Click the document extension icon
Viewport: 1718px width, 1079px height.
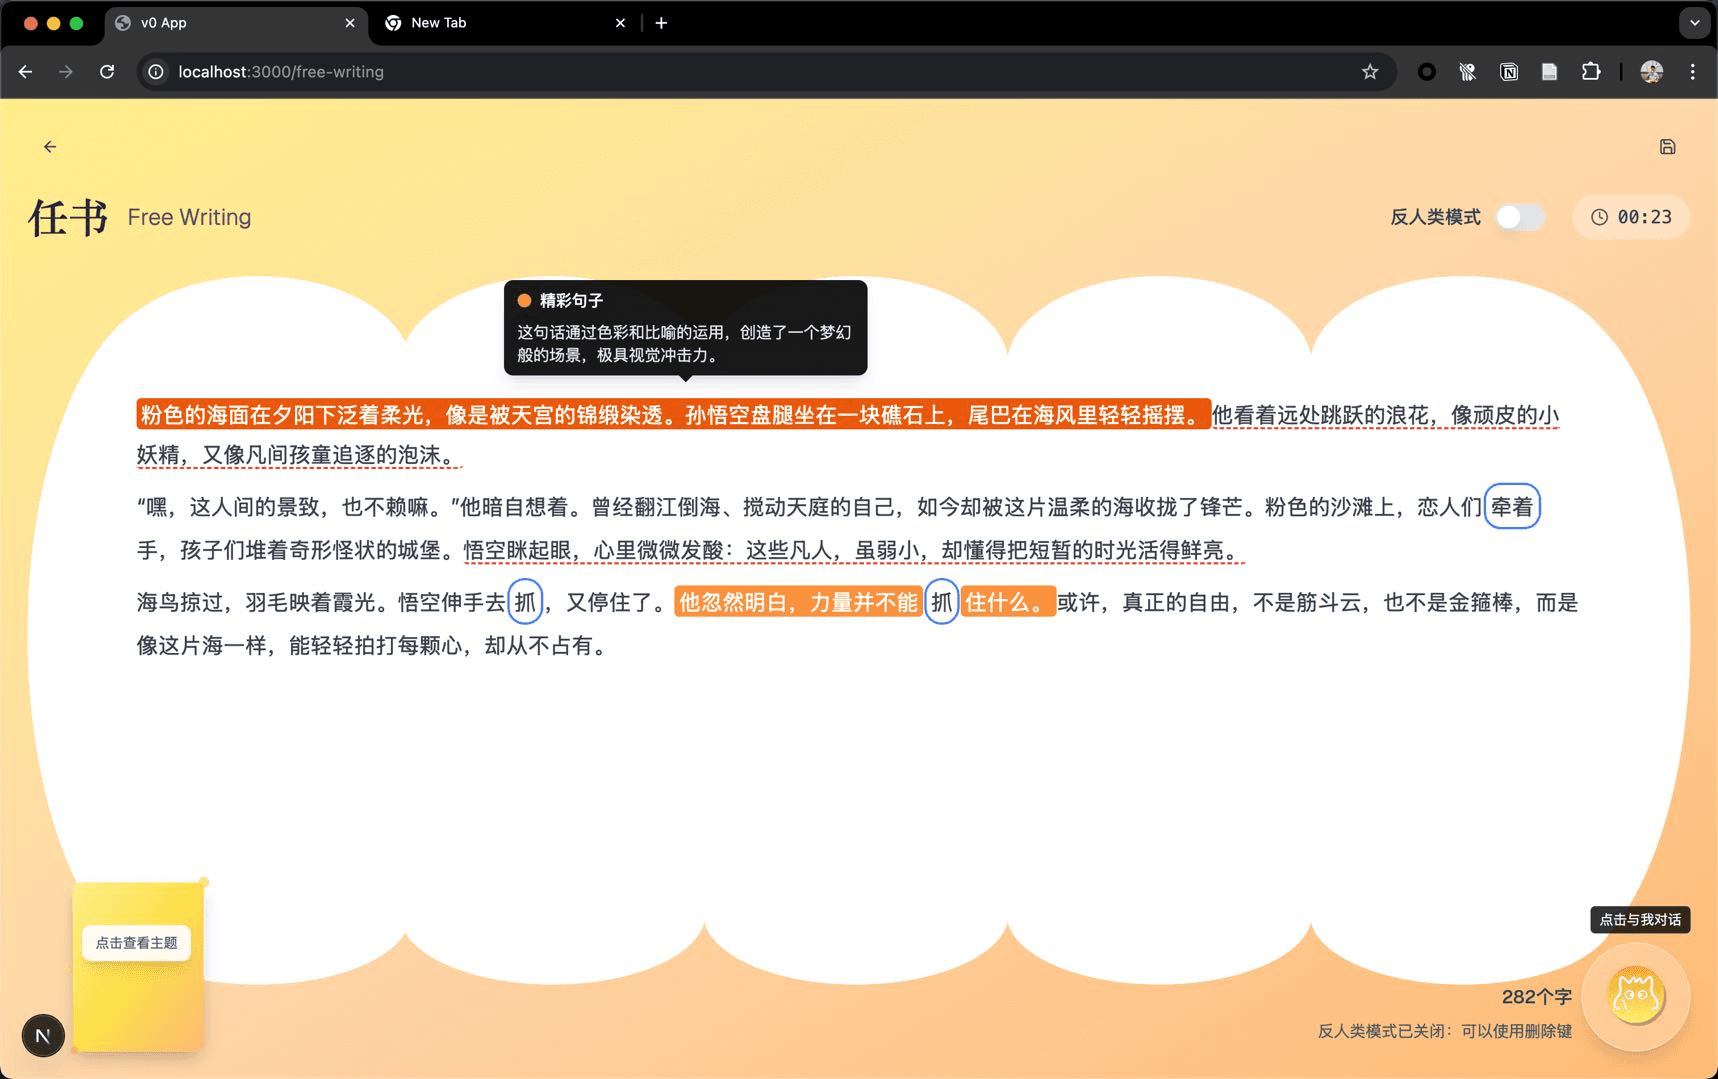(x=1549, y=72)
